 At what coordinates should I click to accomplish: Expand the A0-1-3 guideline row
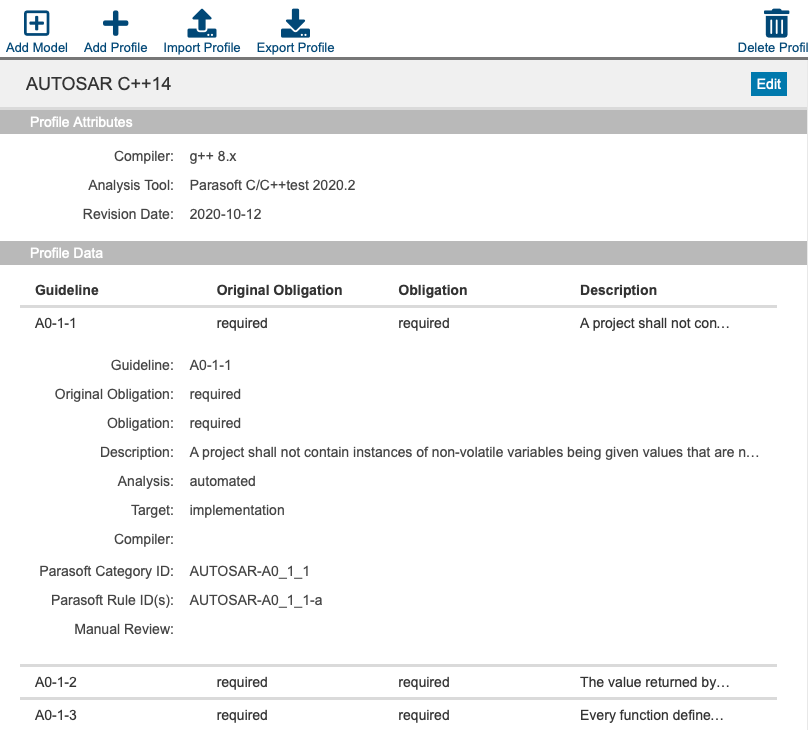[398, 715]
